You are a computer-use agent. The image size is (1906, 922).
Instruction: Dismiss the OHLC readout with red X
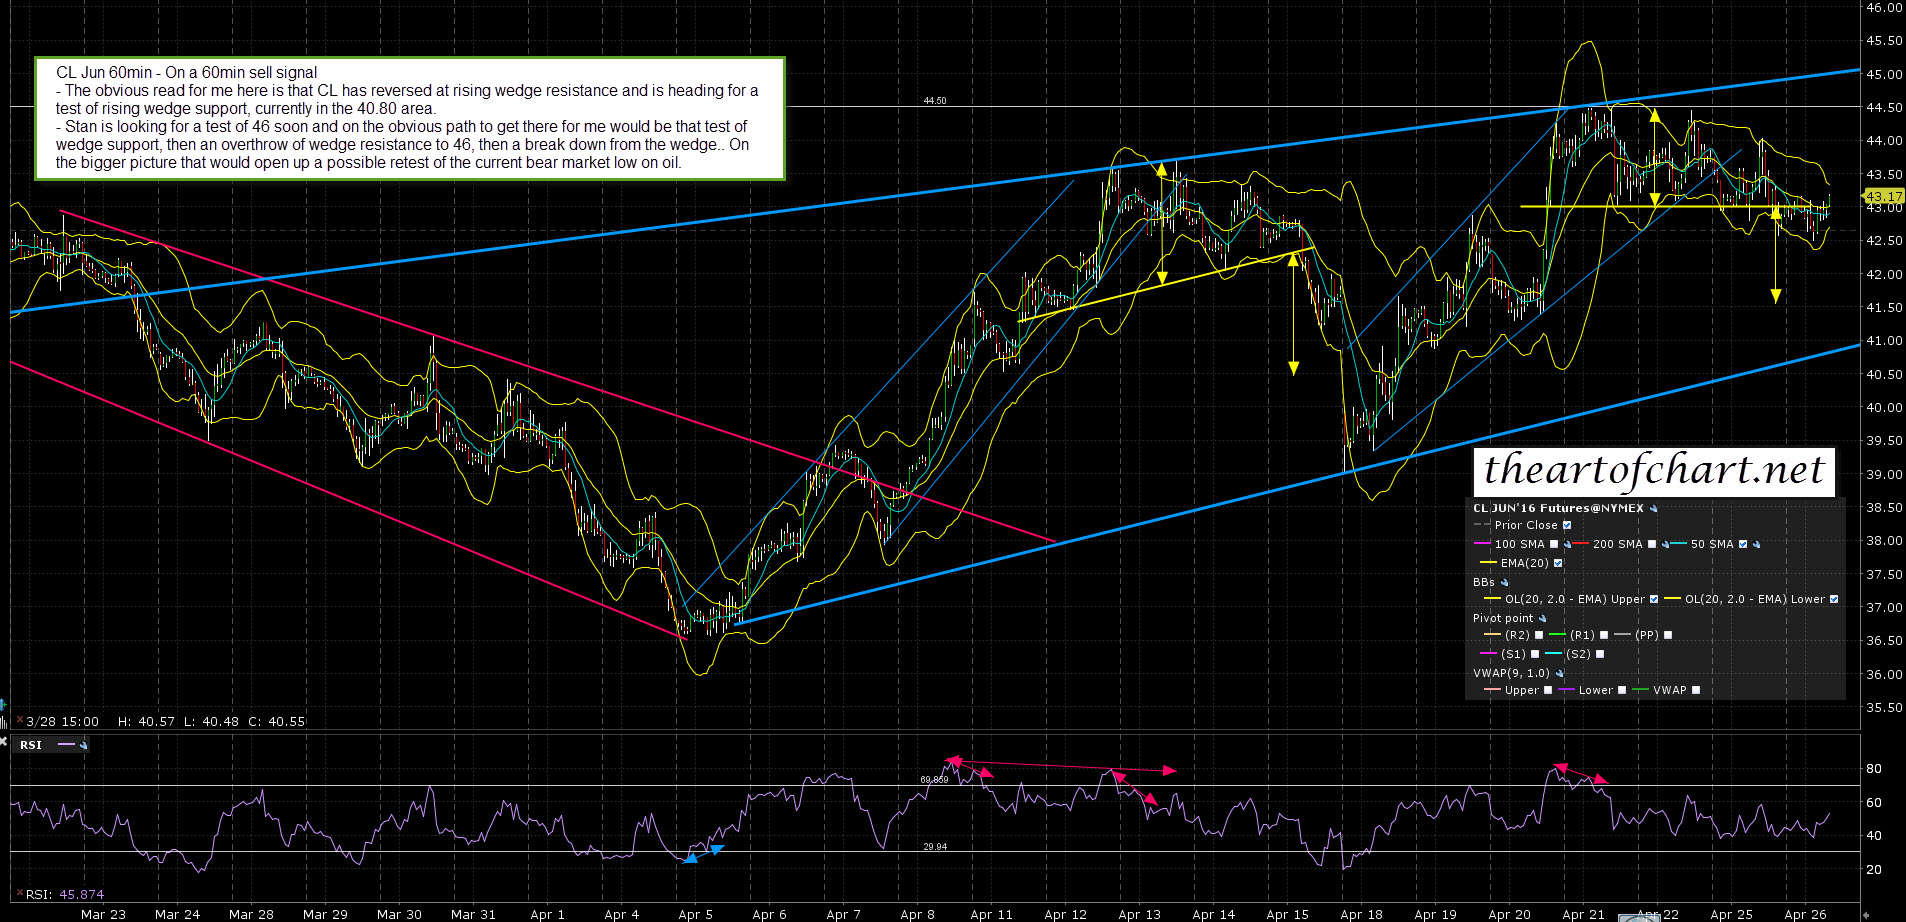18,720
